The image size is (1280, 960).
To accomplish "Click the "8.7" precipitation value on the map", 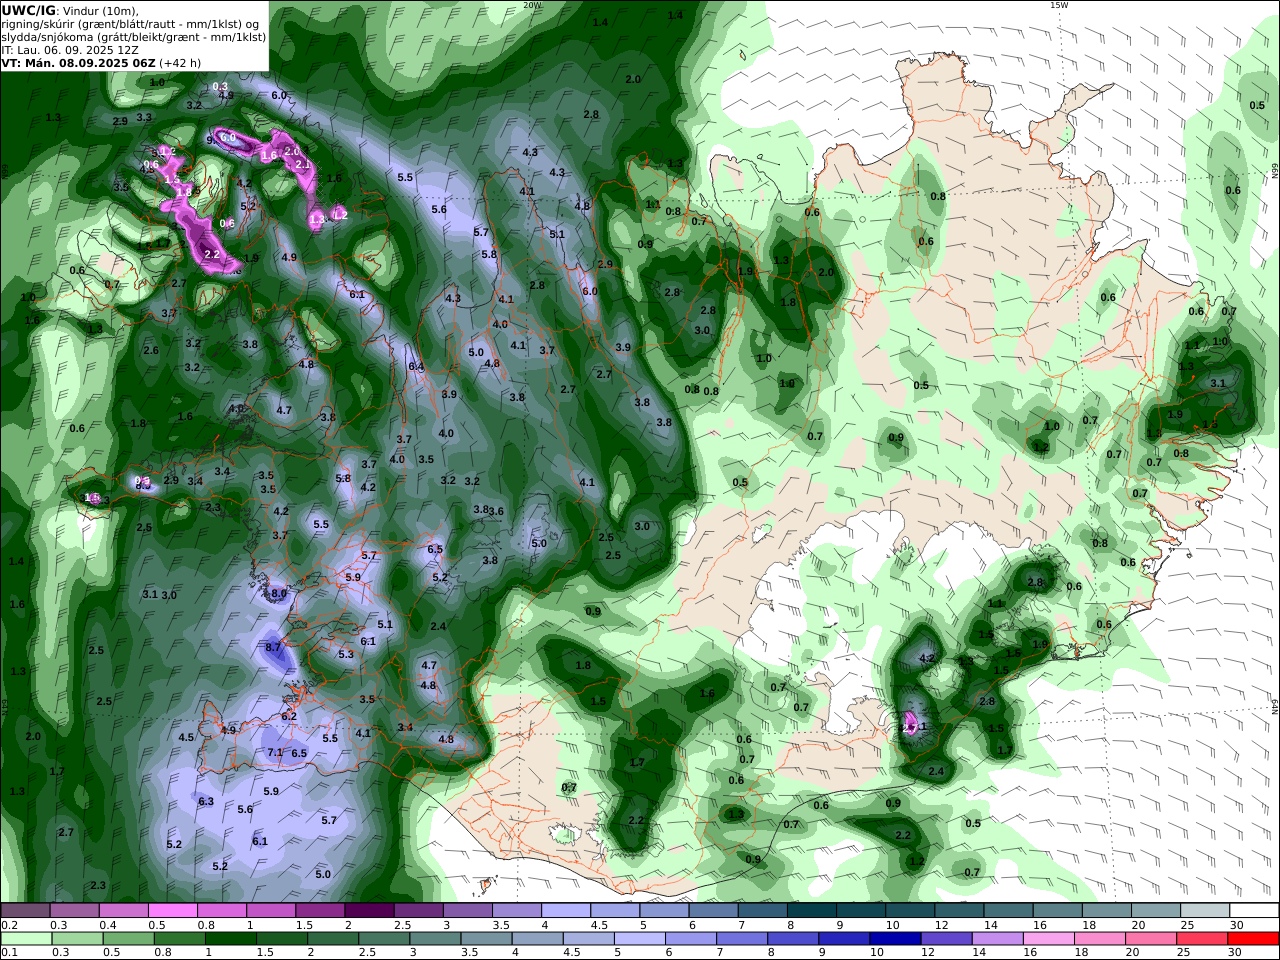I will pos(273,647).
